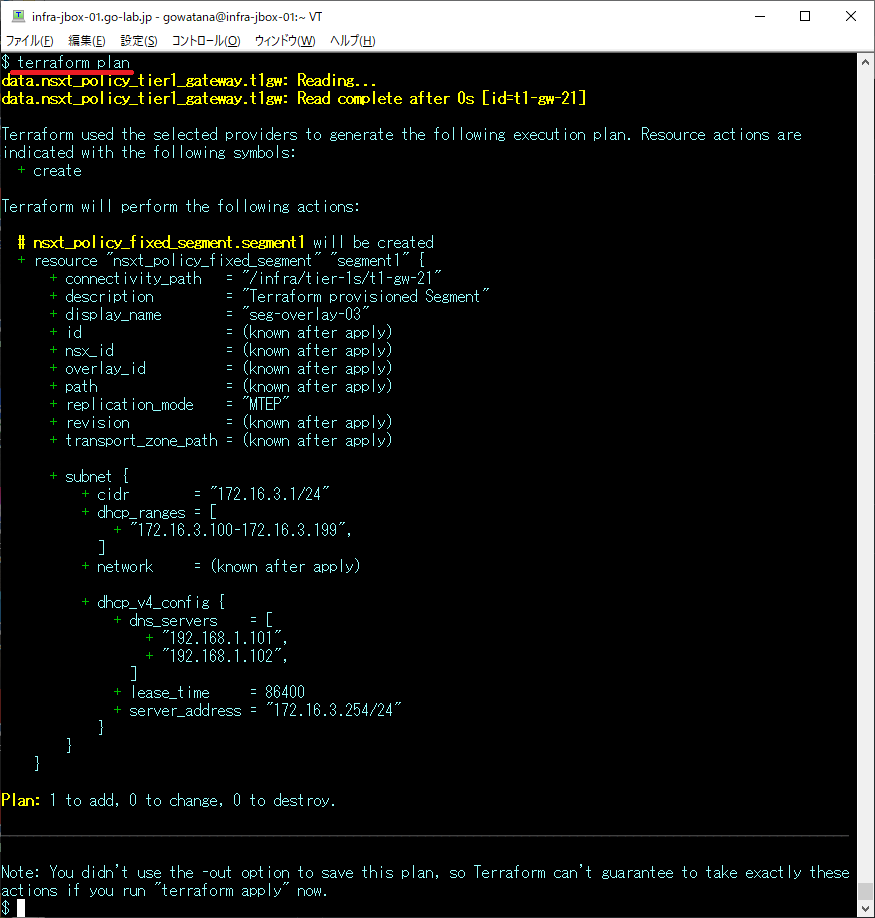The height and width of the screenshot is (918, 875).
Task: Click the Note about -out option
Action: pyautogui.click(x=425, y=882)
